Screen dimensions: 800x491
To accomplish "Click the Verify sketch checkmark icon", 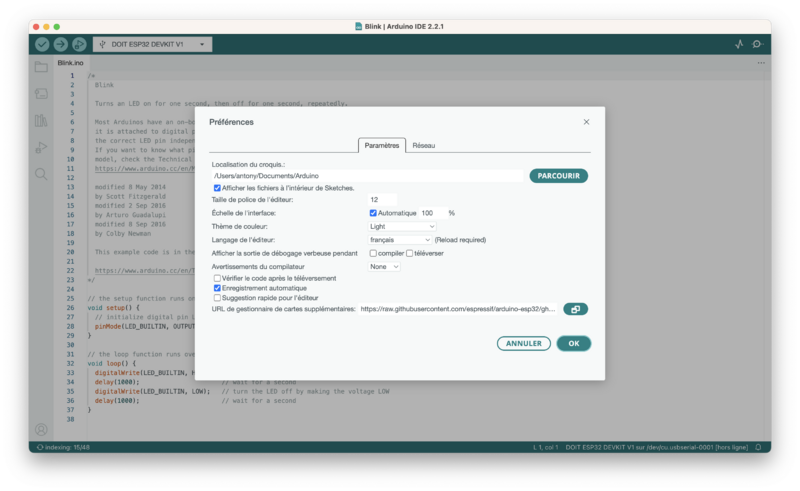I will (42, 44).
